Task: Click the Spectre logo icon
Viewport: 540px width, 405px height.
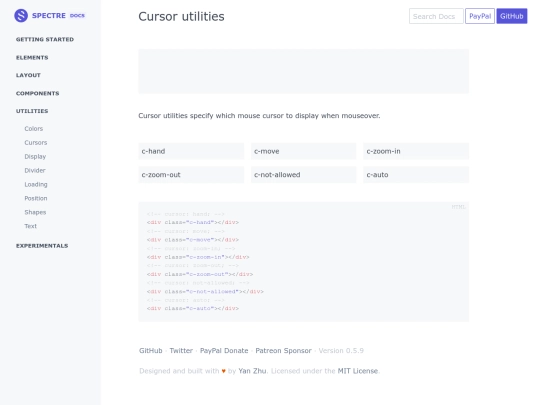Action: [21, 15]
